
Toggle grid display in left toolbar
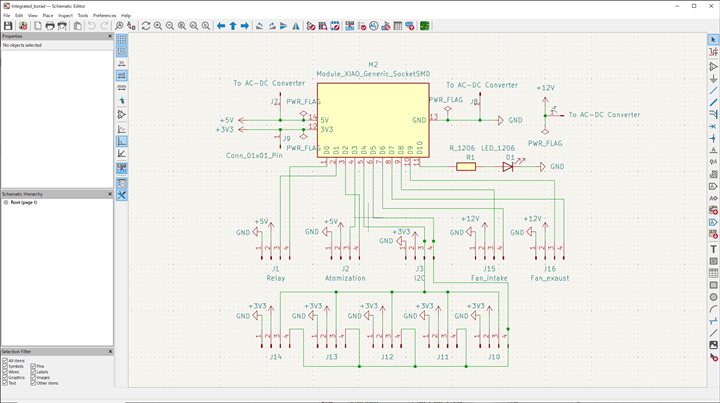pyautogui.click(x=122, y=40)
